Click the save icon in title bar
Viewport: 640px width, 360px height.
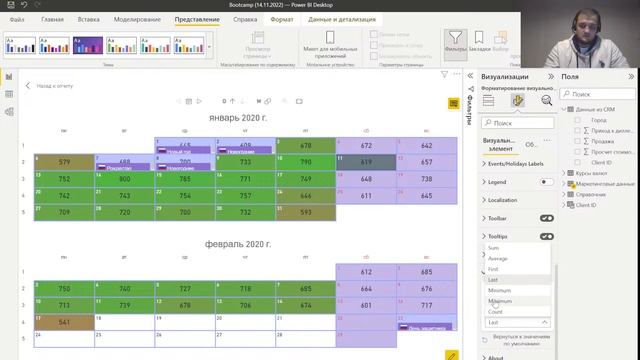click(11, 5)
